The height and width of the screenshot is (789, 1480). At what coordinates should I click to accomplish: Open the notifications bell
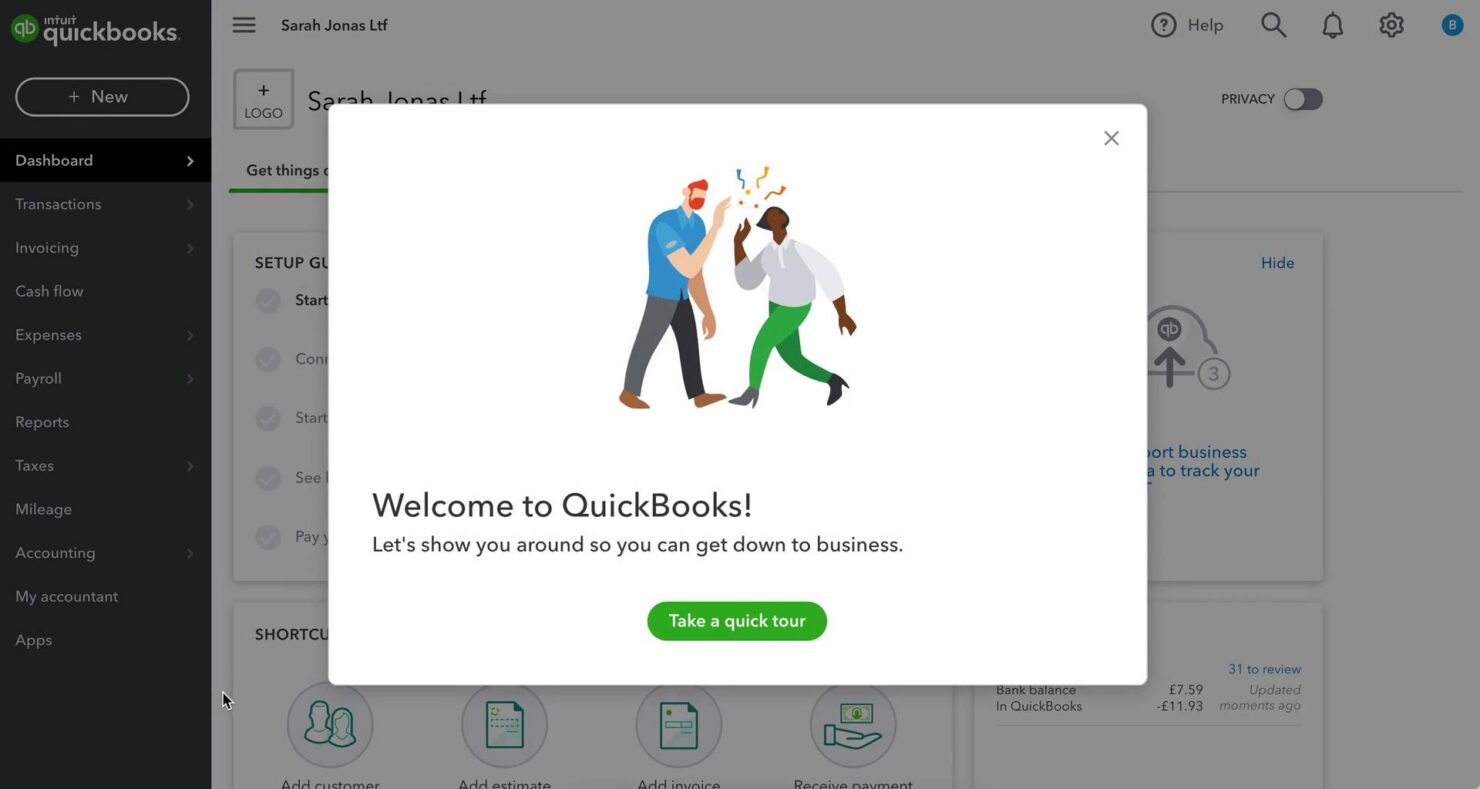pyautogui.click(x=1332, y=24)
